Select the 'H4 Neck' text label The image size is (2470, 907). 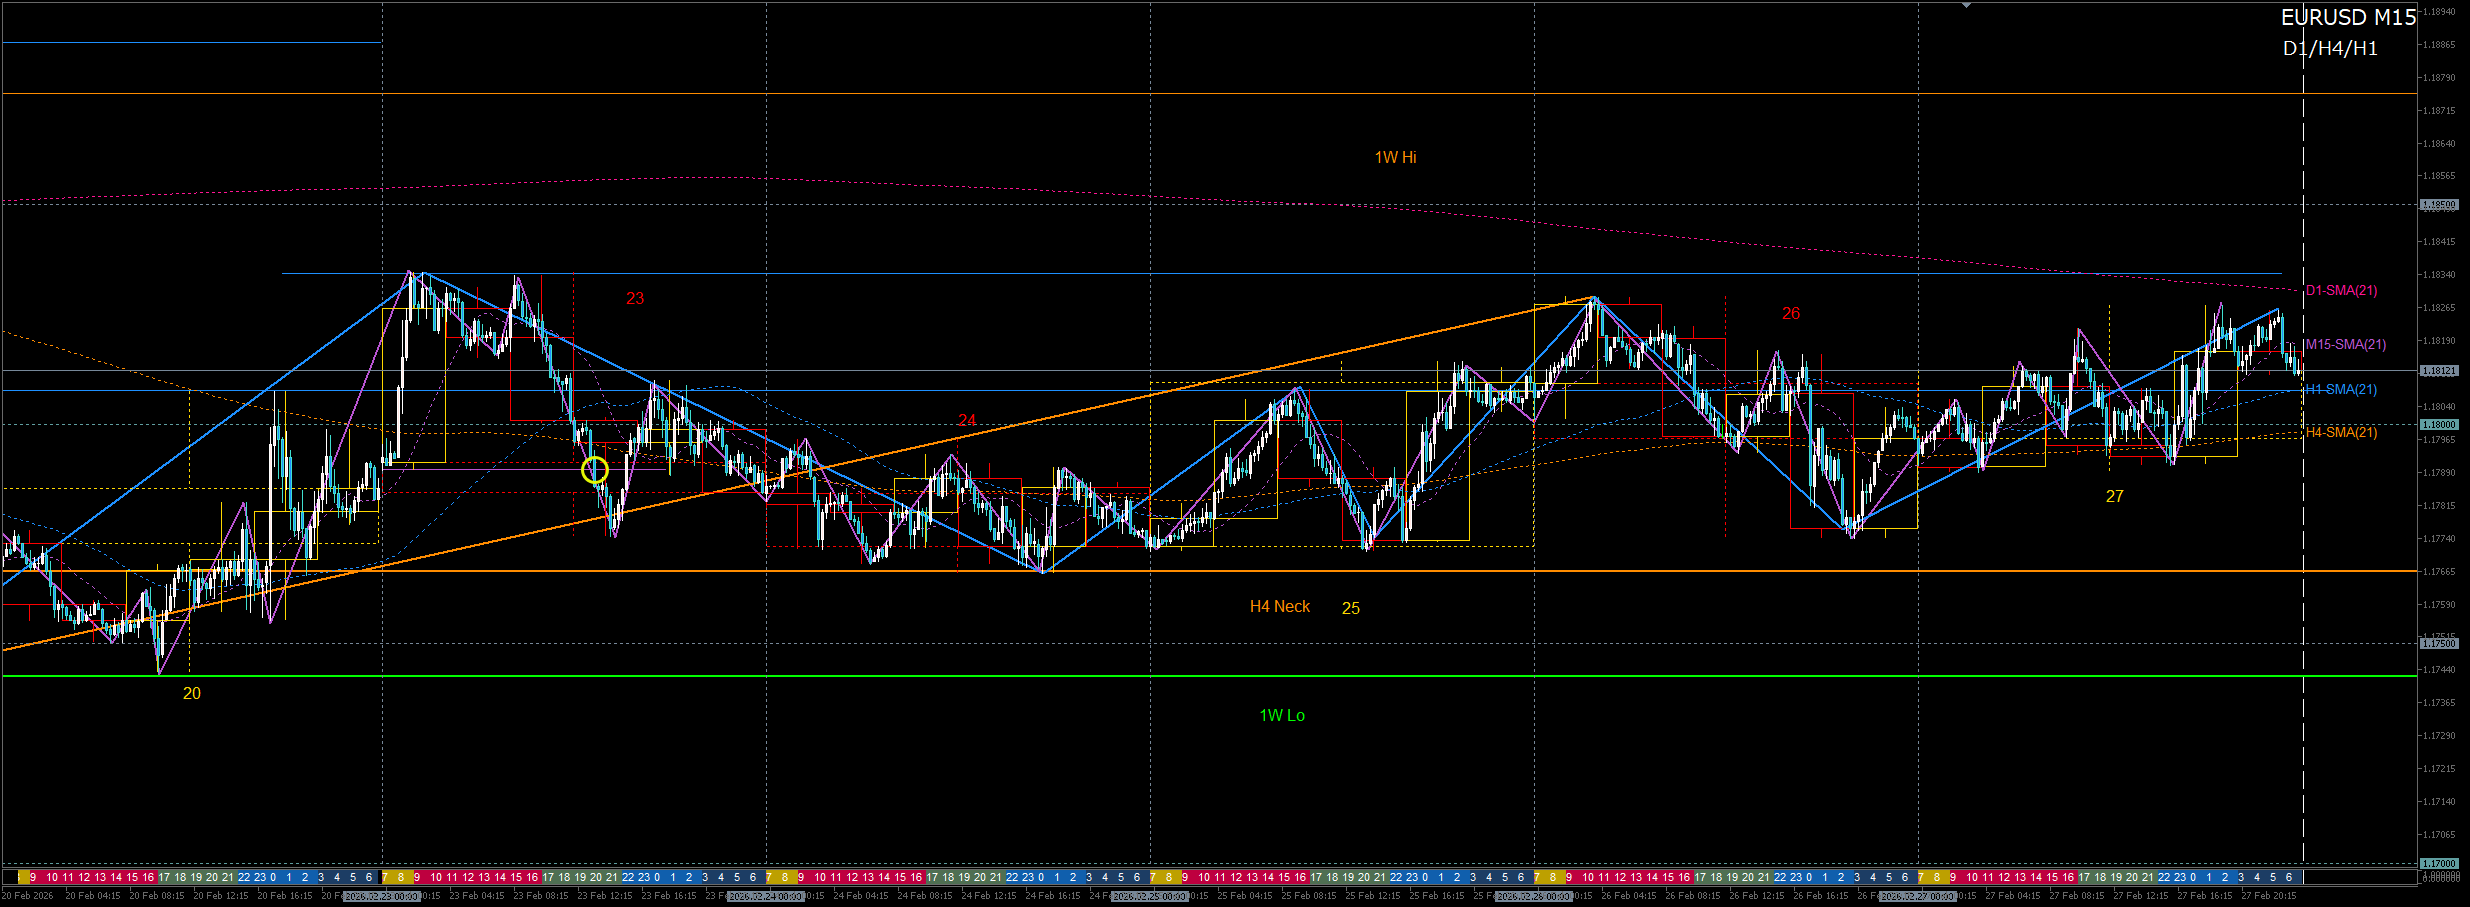pos(1279,607)
